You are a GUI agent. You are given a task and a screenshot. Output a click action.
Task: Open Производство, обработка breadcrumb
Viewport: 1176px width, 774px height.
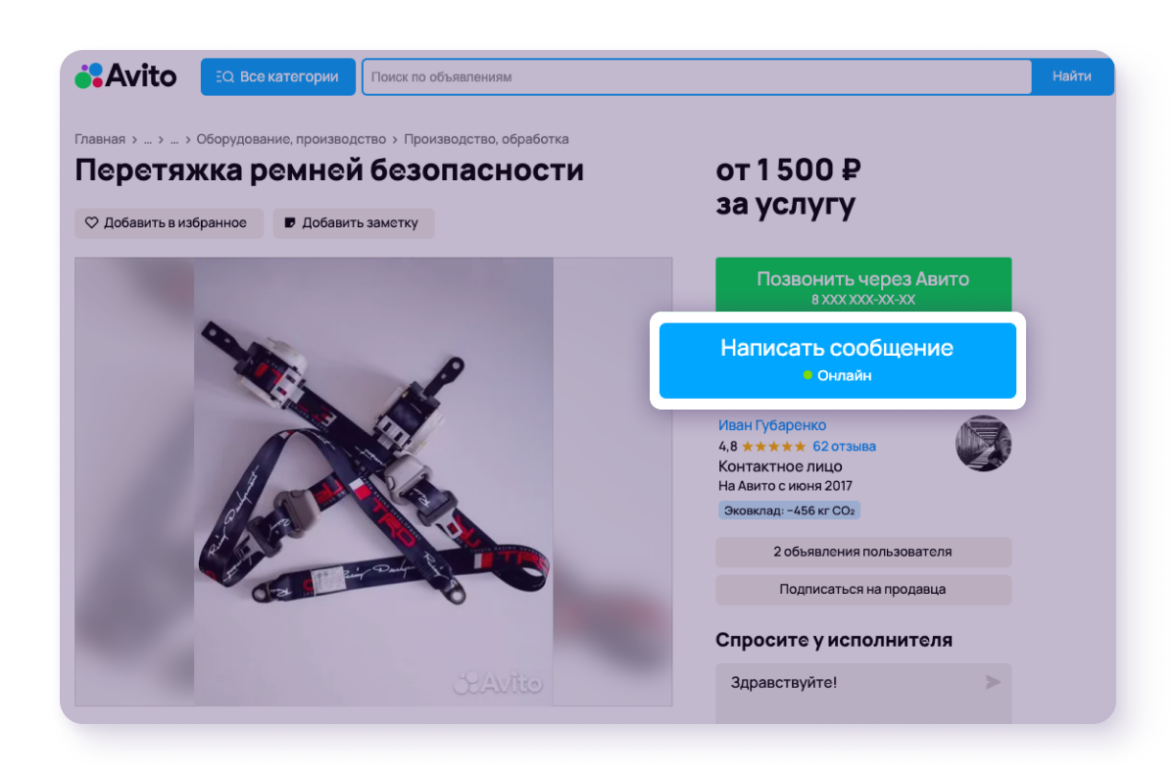(486, 139)
